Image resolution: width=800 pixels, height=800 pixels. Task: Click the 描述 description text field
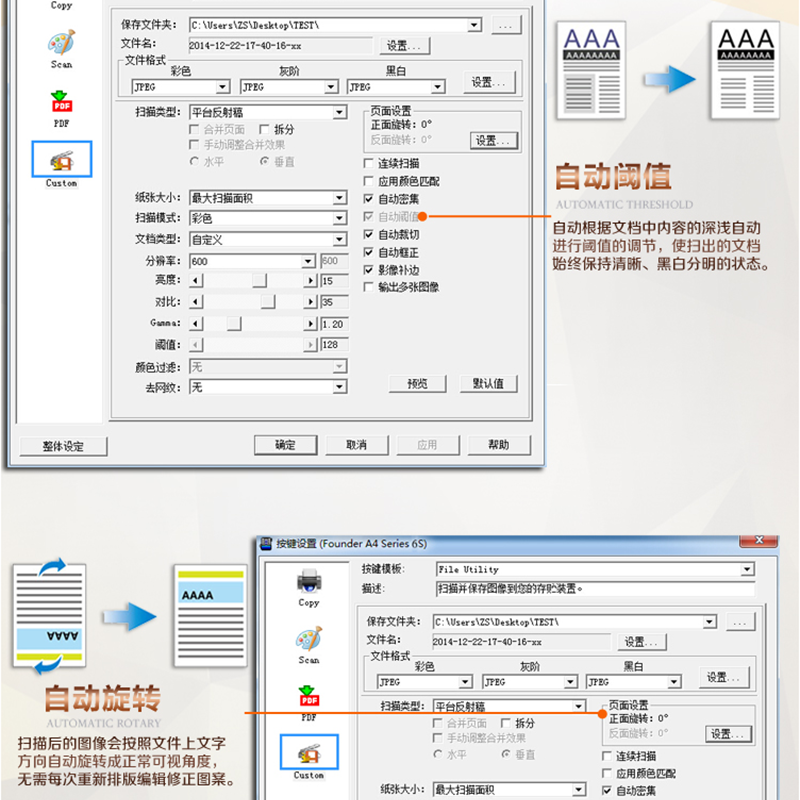pos(594,589)
